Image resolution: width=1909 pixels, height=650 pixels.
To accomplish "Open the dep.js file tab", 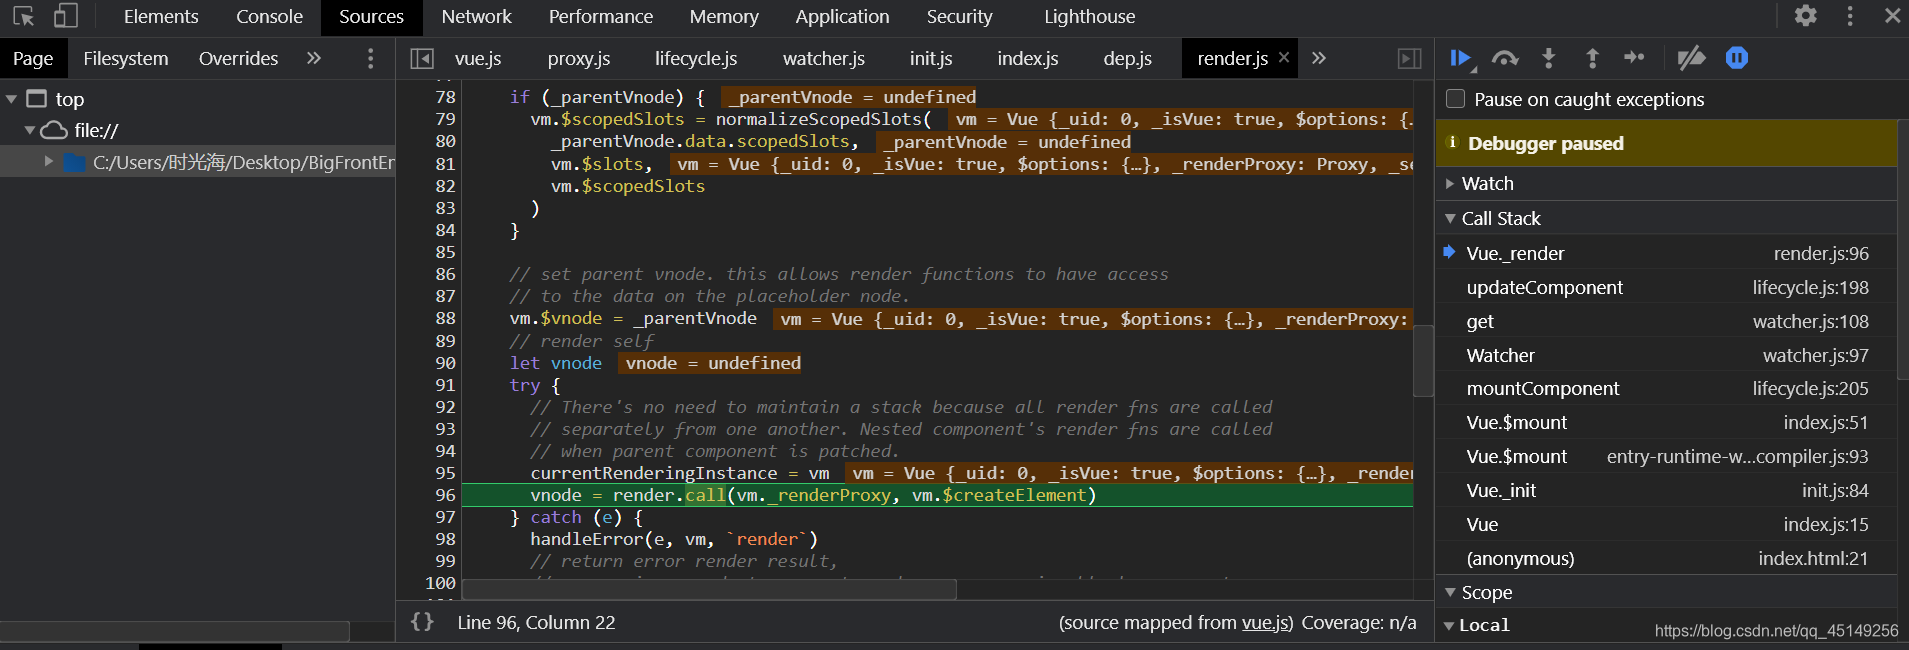I will (1128, 58).
